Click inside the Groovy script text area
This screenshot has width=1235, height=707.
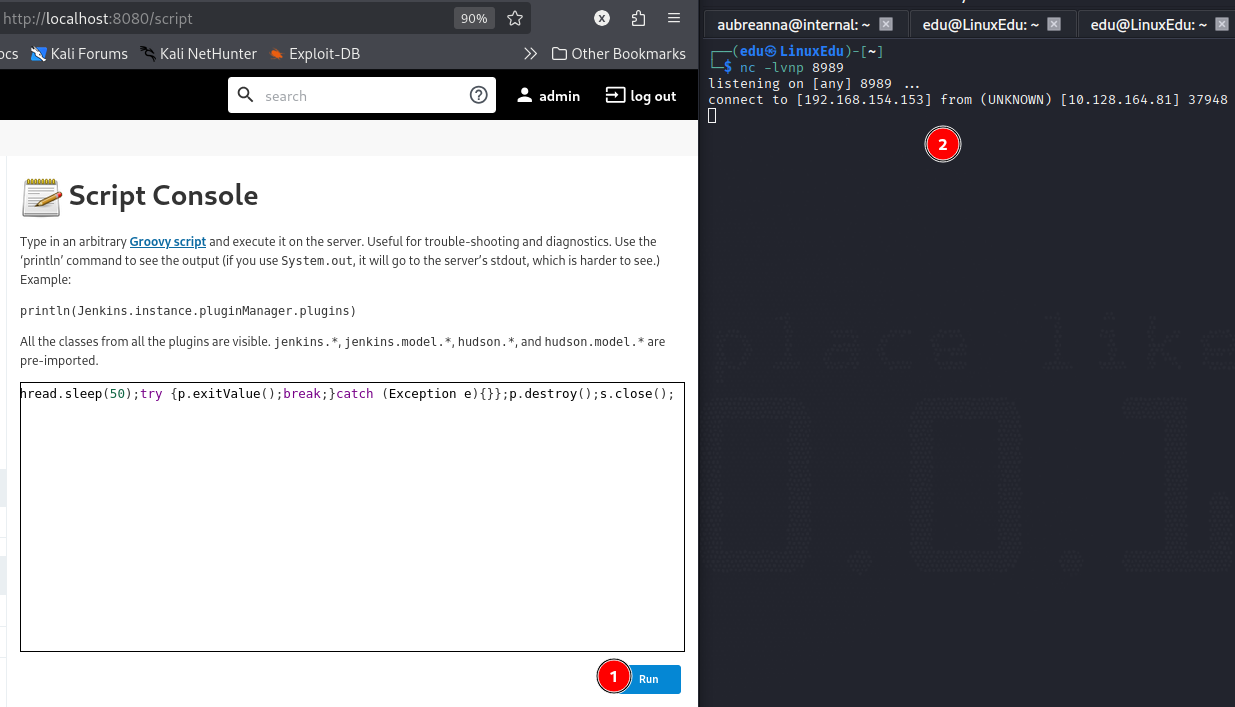point(352,516)
